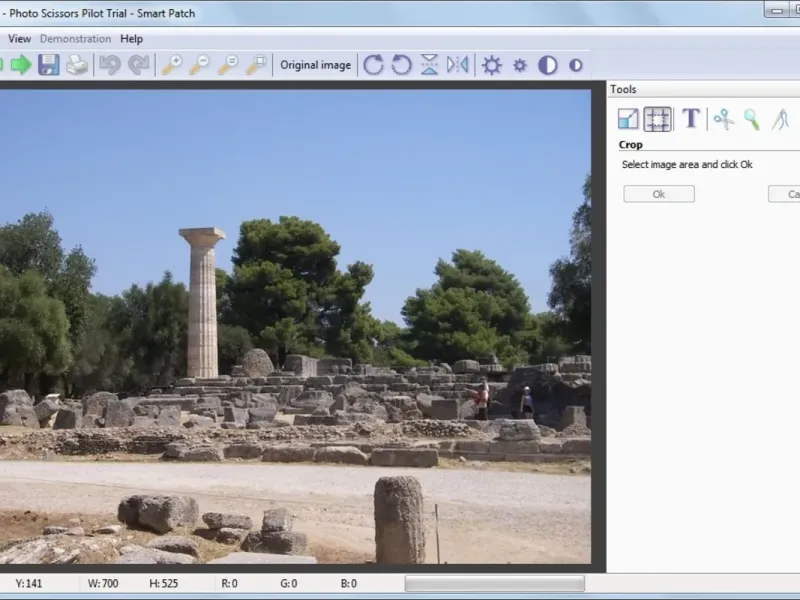Select the Resize tool in Tools panel
This screenshot has width=800, height=600.
click(628, 119)
